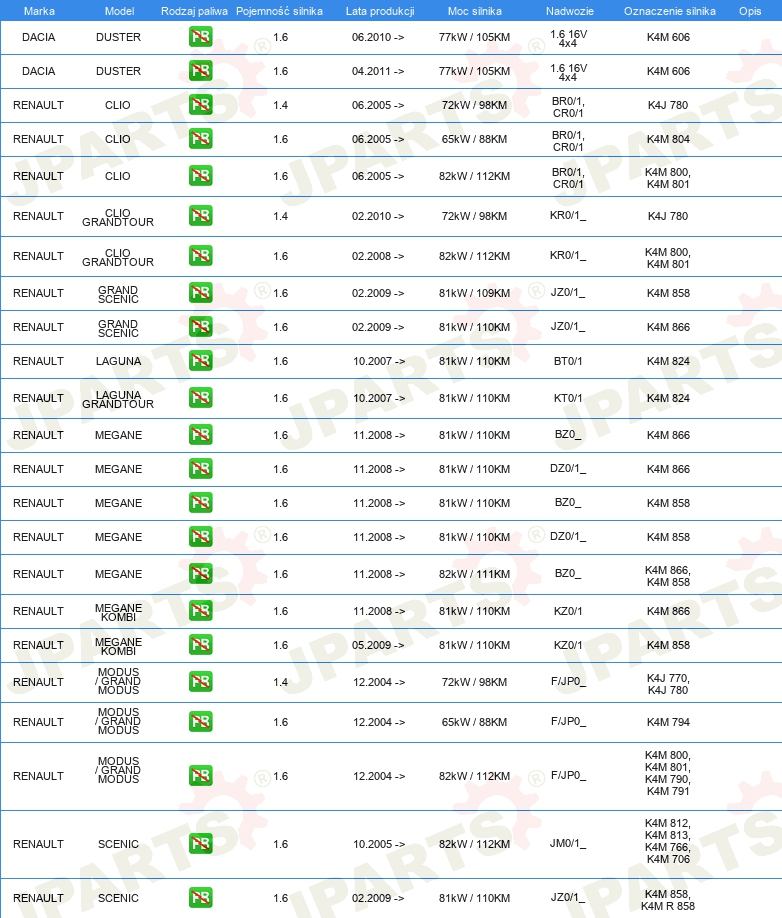Screen dimensions: 782x918
Task: Select 1.4 engine capacity in Modus row
Action: coord(280,682)
